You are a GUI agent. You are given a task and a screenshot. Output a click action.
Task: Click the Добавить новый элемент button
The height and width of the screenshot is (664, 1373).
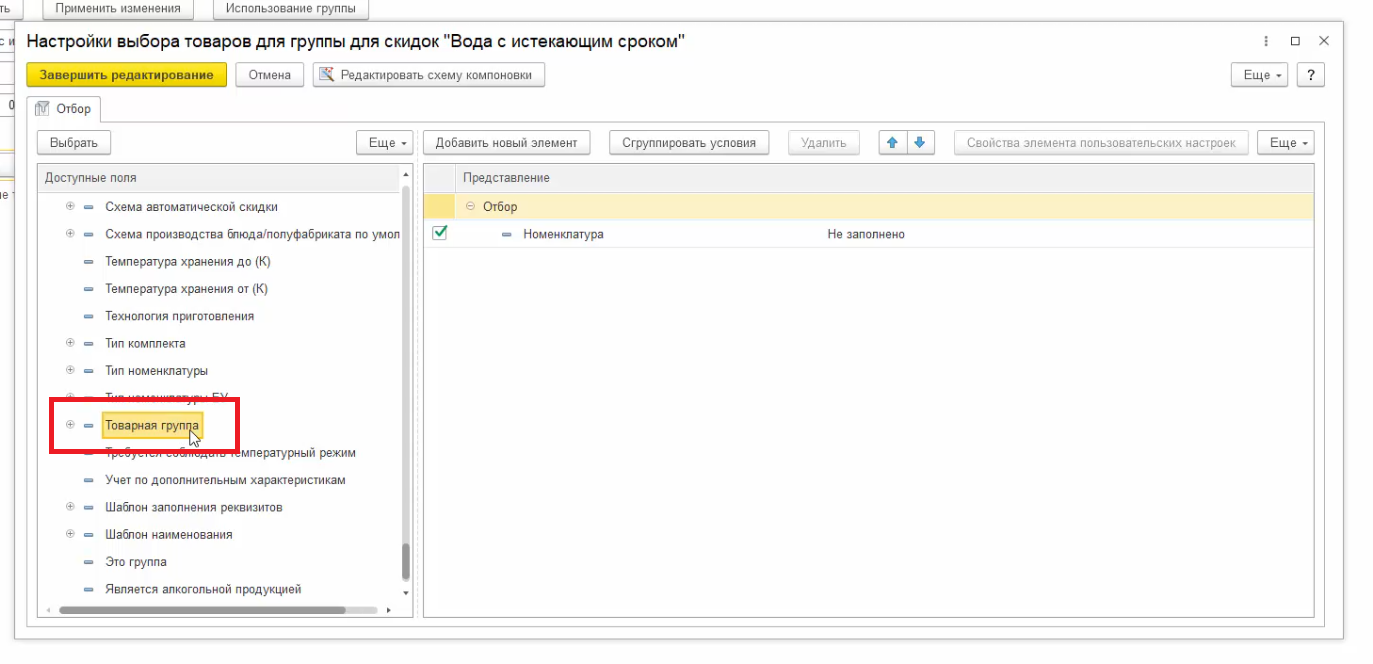click(506, 143)
